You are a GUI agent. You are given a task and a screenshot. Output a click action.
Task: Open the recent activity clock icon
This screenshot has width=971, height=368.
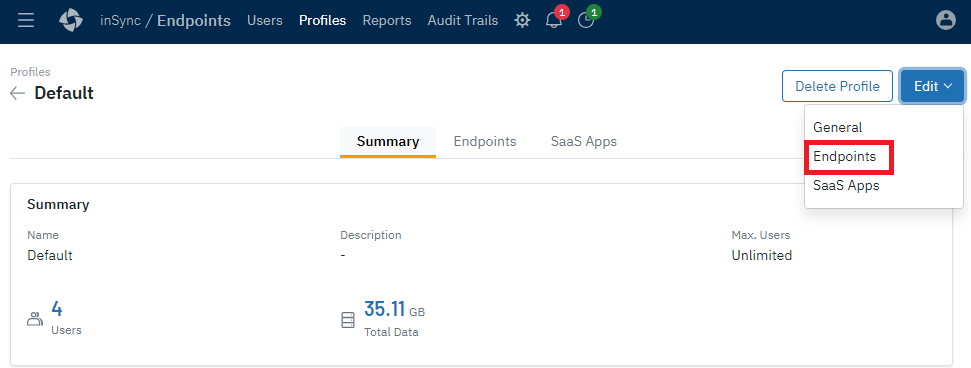click(x=585, y=20)
